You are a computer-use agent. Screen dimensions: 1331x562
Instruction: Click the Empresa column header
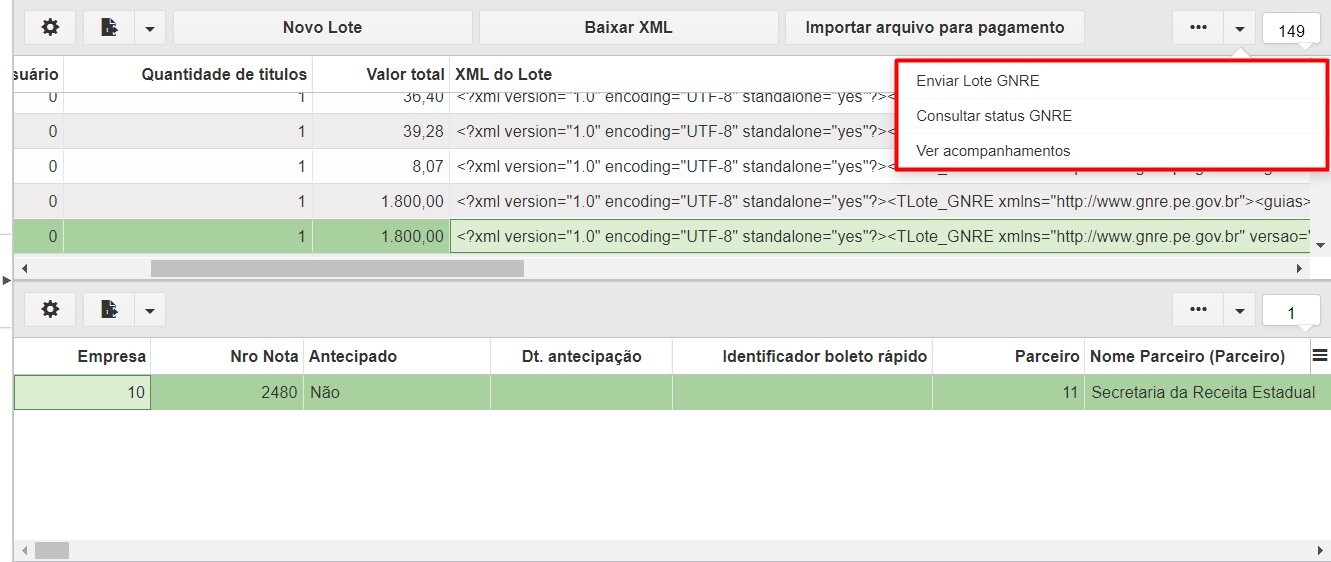coord(82,356)
